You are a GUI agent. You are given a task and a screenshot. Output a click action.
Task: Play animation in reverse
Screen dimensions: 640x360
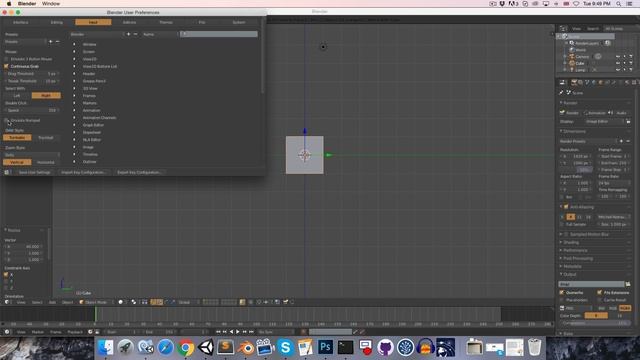(x=231, y=332)
